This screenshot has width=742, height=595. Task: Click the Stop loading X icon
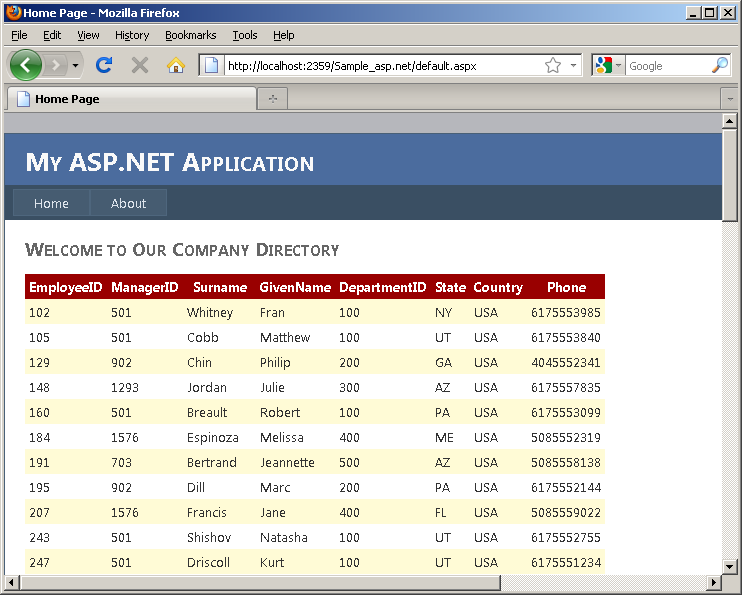pyautogui.click(x=140, y=65)
